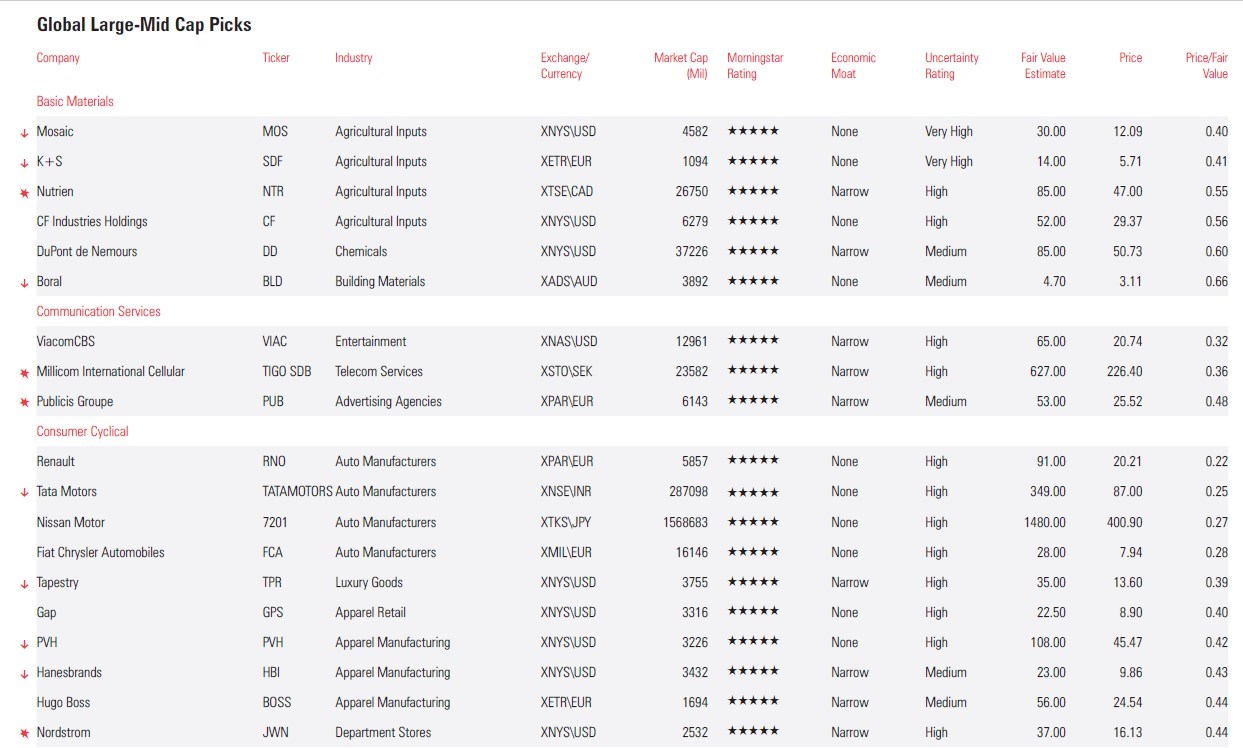Click the Company column header
The height and width of the screenshot is (748, 1243).
click(x=58, y=58)
